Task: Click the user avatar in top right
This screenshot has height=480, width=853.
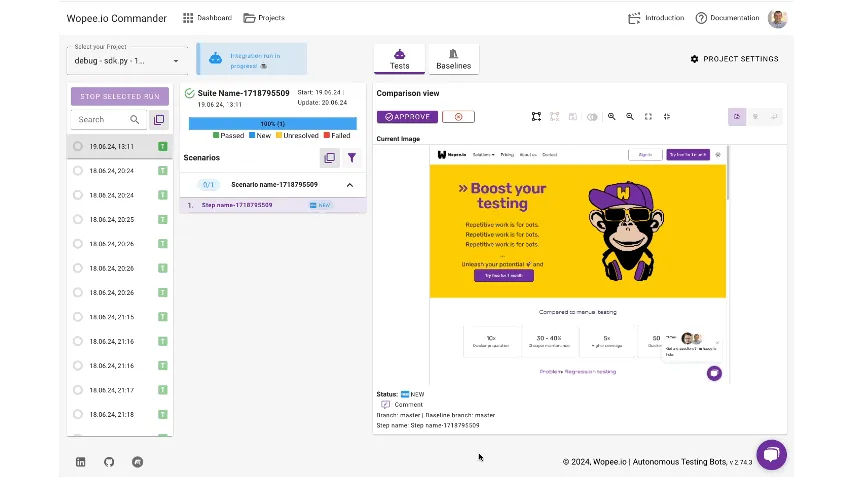Action: coord(777,18)
